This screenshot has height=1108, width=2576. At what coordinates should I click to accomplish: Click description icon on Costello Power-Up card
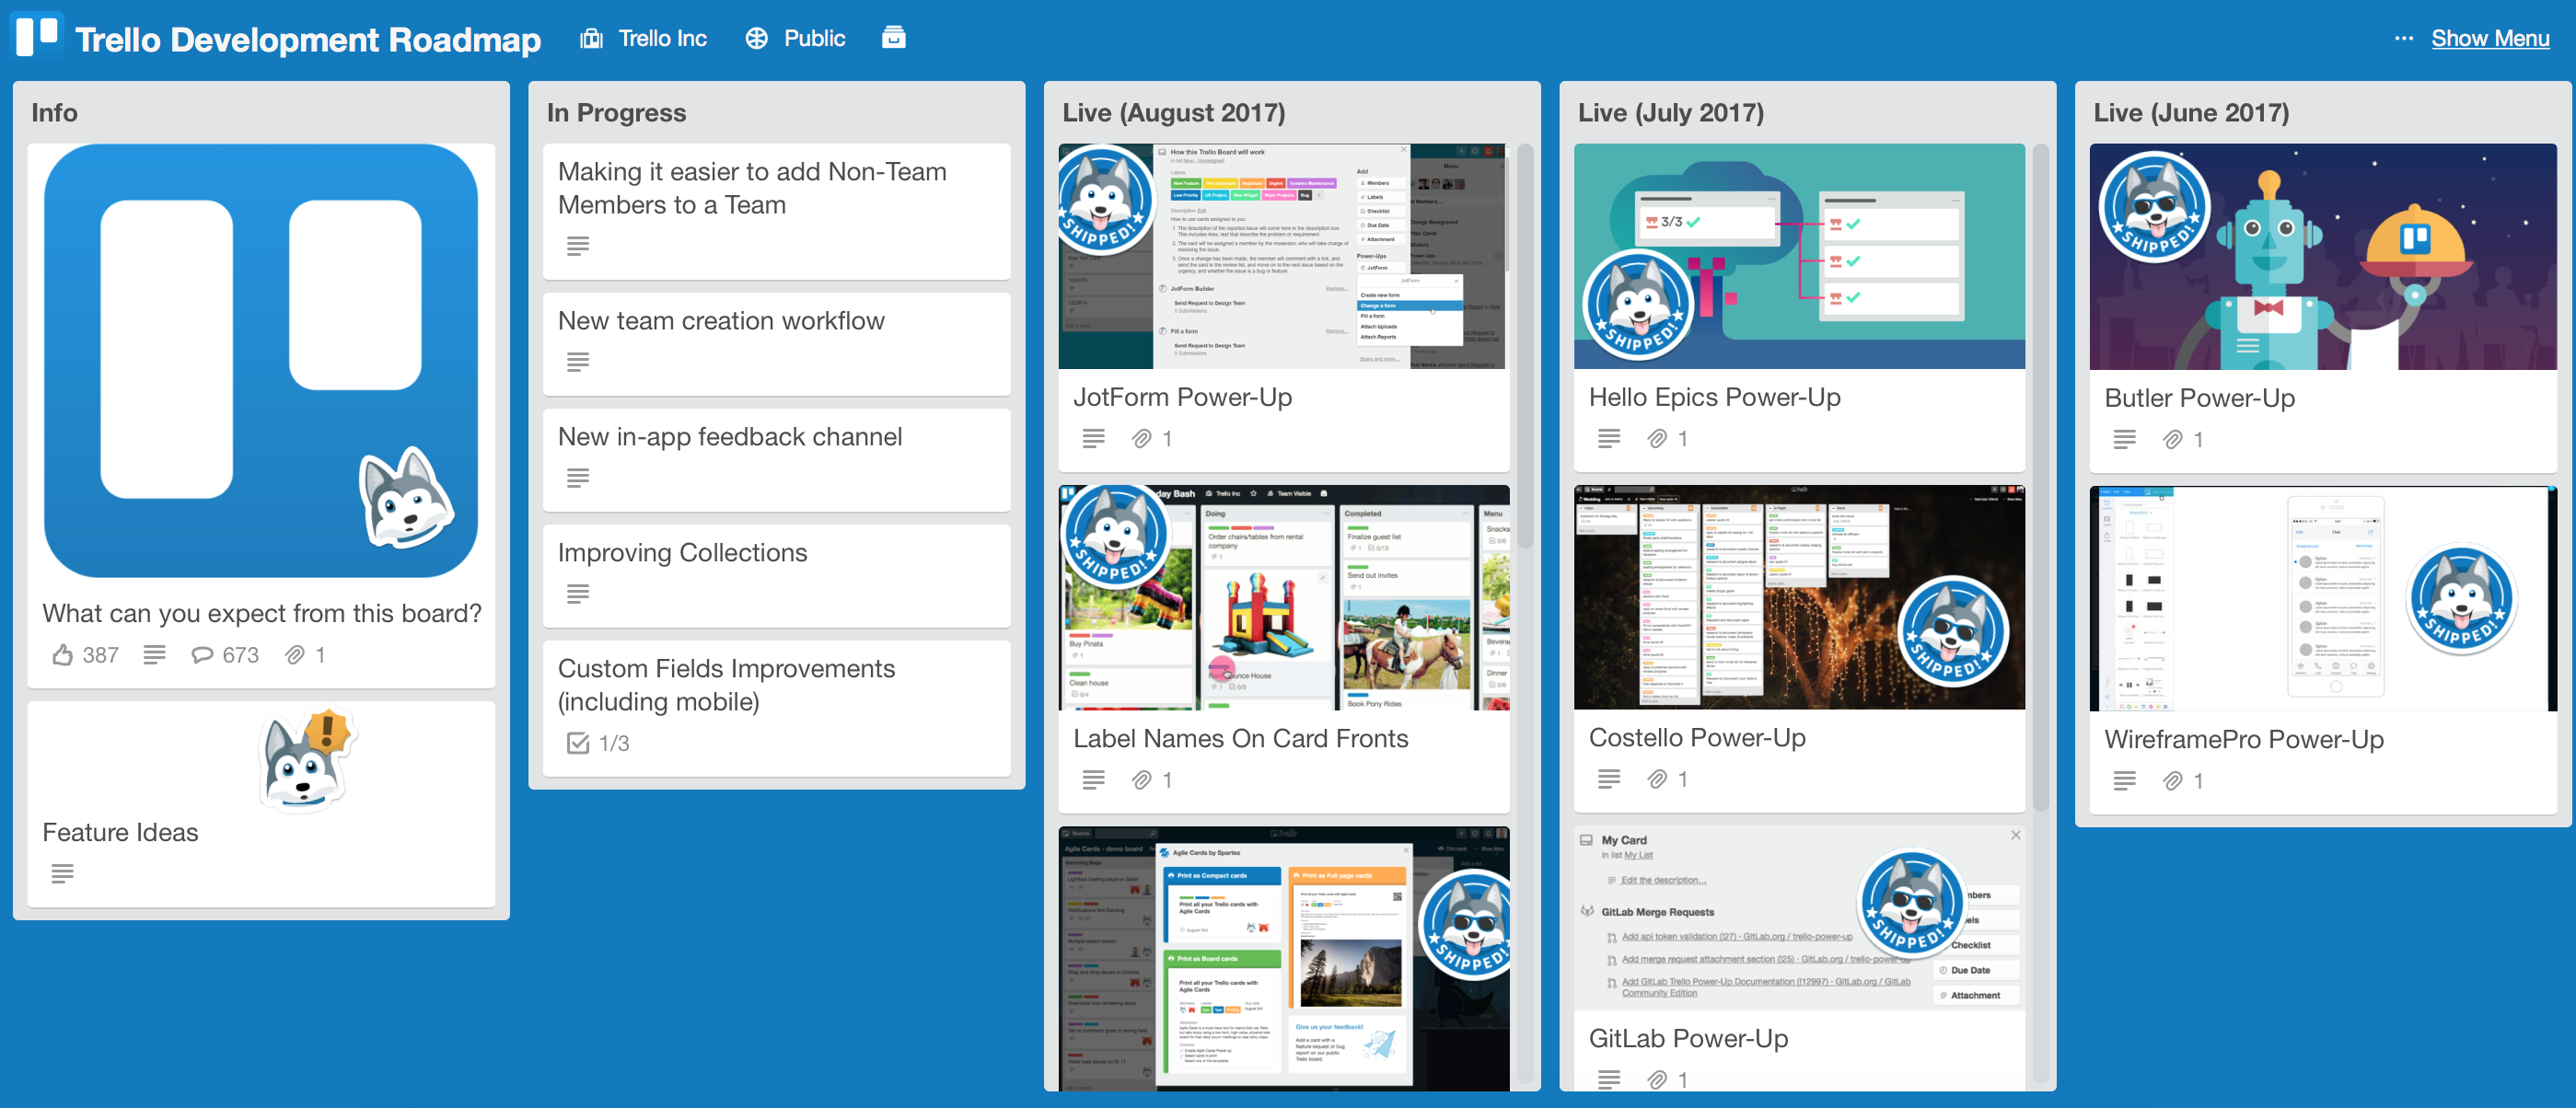(1609, 778)
